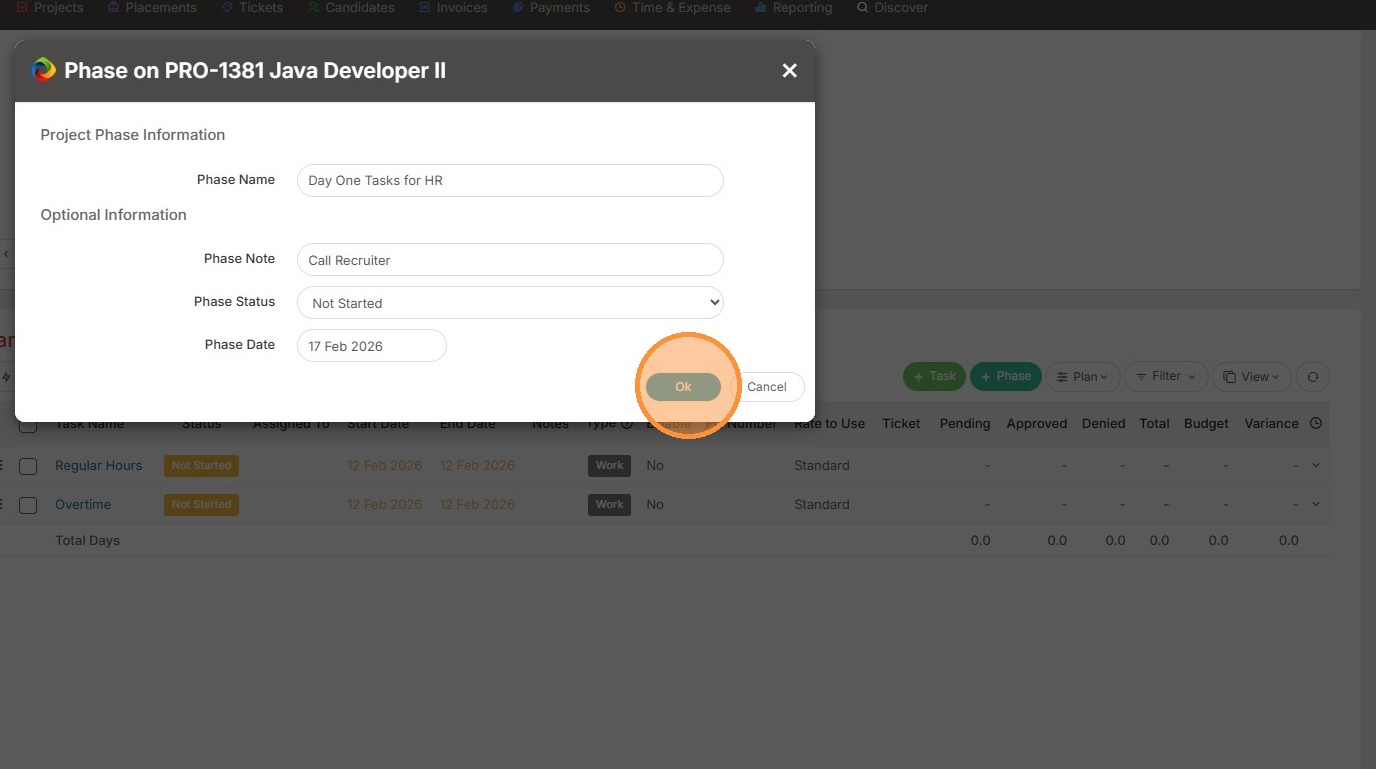Open the Reporting menu
Viewport: 1376px width, 769px height.
(793, 8)
